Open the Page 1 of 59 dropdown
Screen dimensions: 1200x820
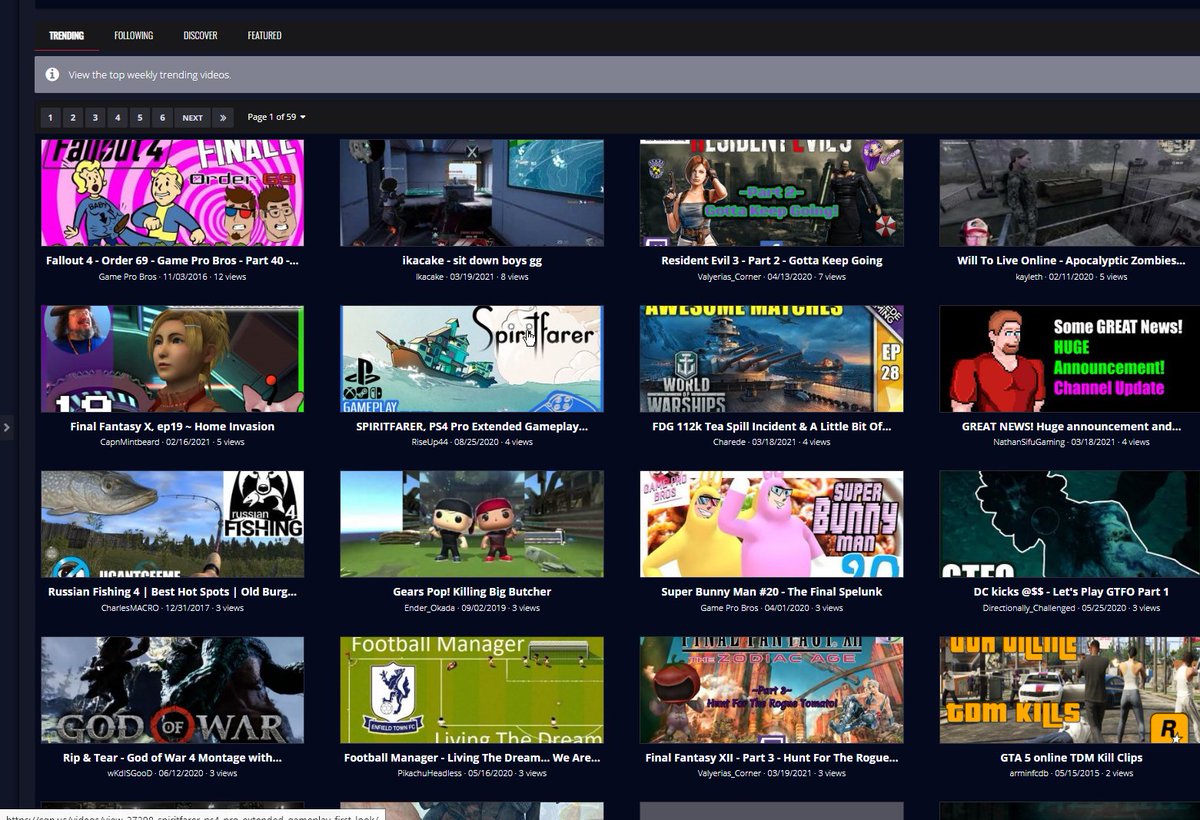[277, 117]
